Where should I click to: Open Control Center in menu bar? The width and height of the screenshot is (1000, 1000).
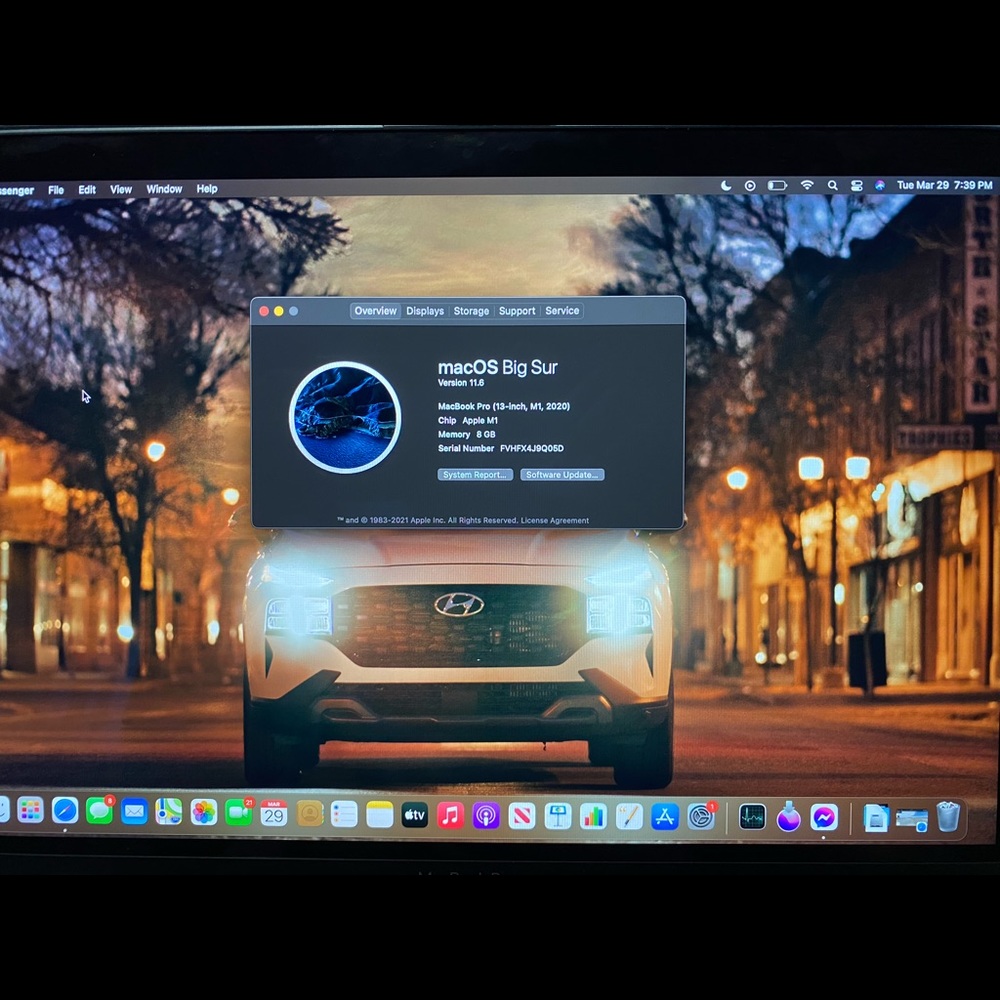tap(857, 186)
